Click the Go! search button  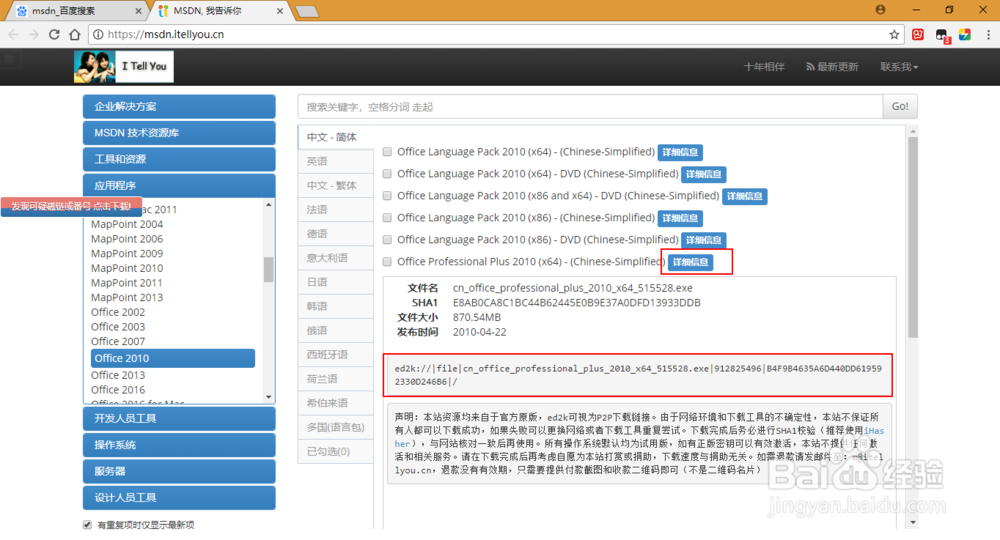900,106
